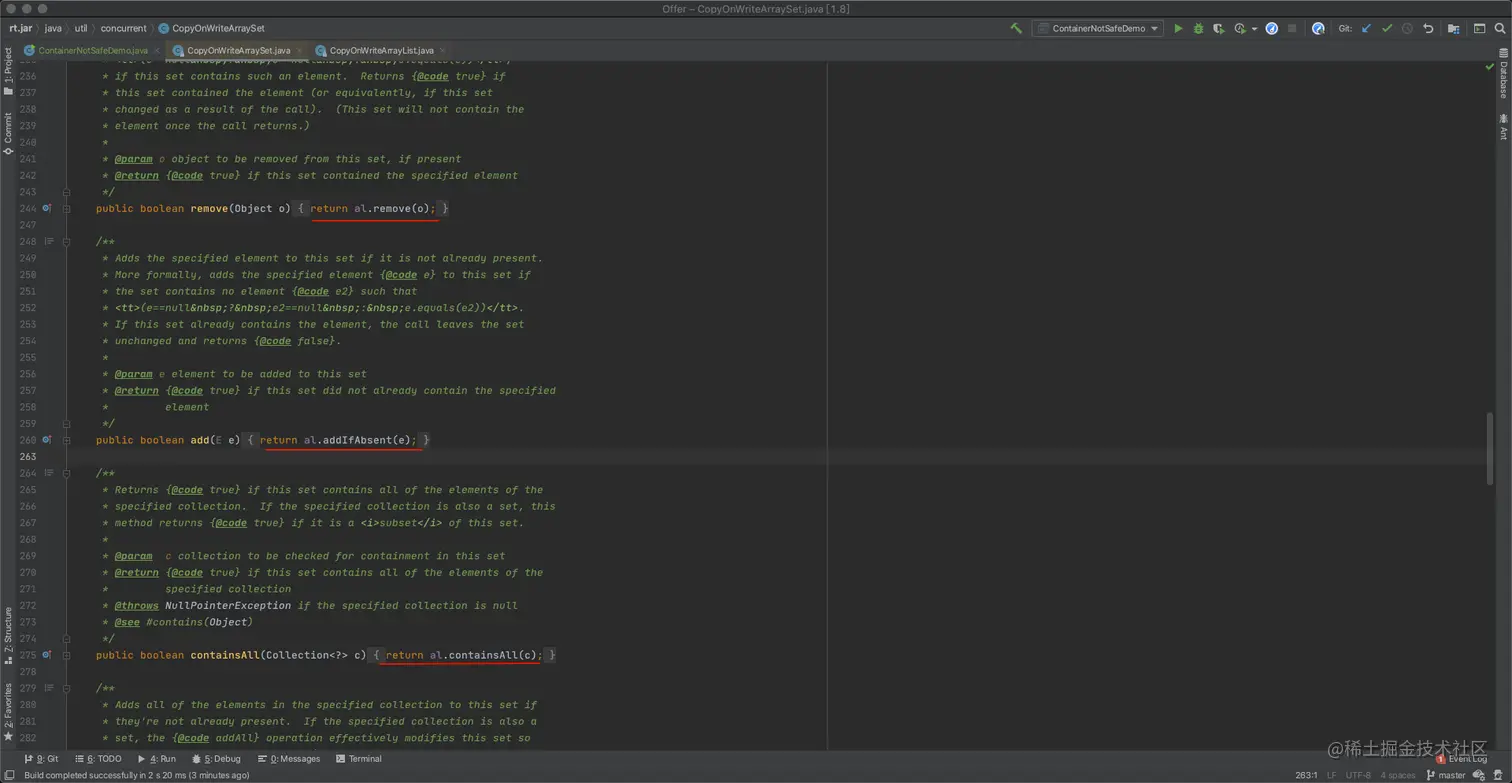The width and height of the screenshot is (1512, 783).
Task: Open the Messages tool window tab
Action: pos(289,759)
